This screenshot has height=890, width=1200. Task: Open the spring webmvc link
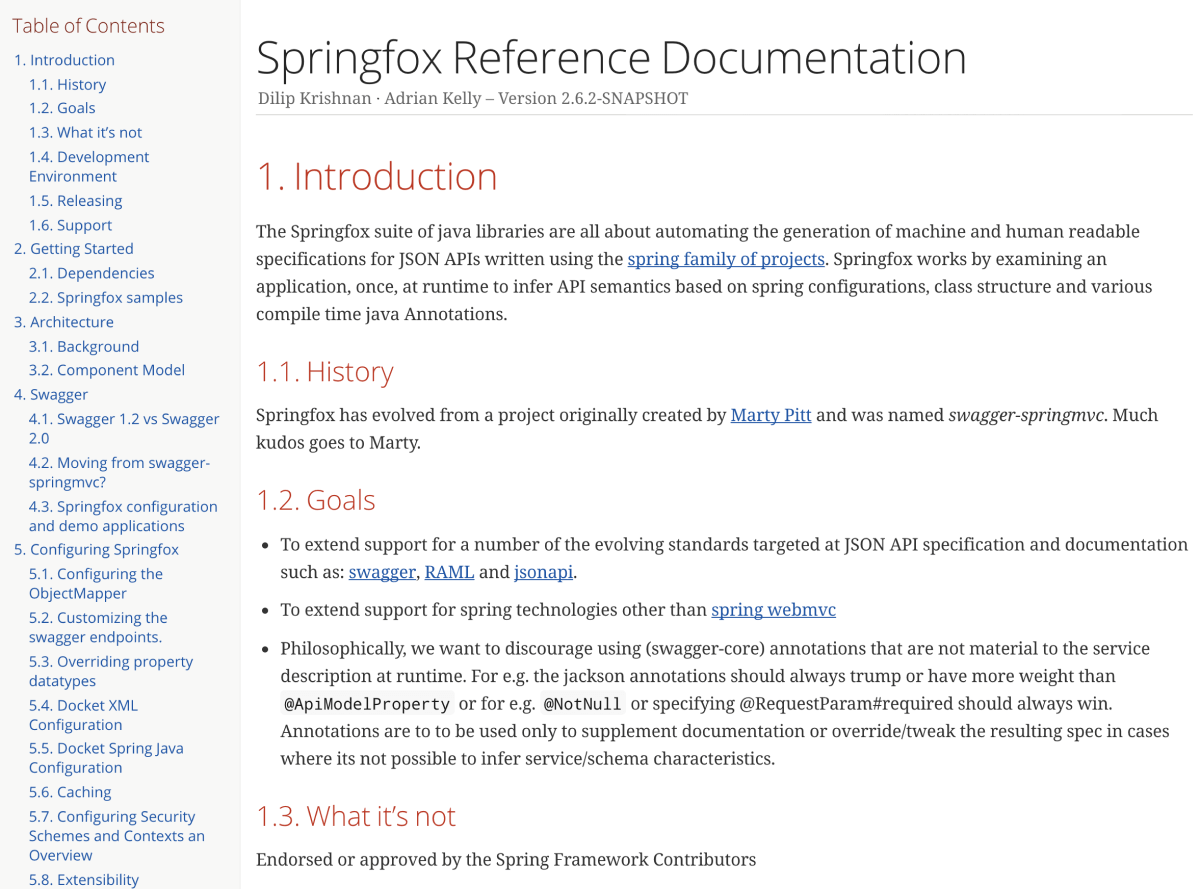(x=773, y=610)
